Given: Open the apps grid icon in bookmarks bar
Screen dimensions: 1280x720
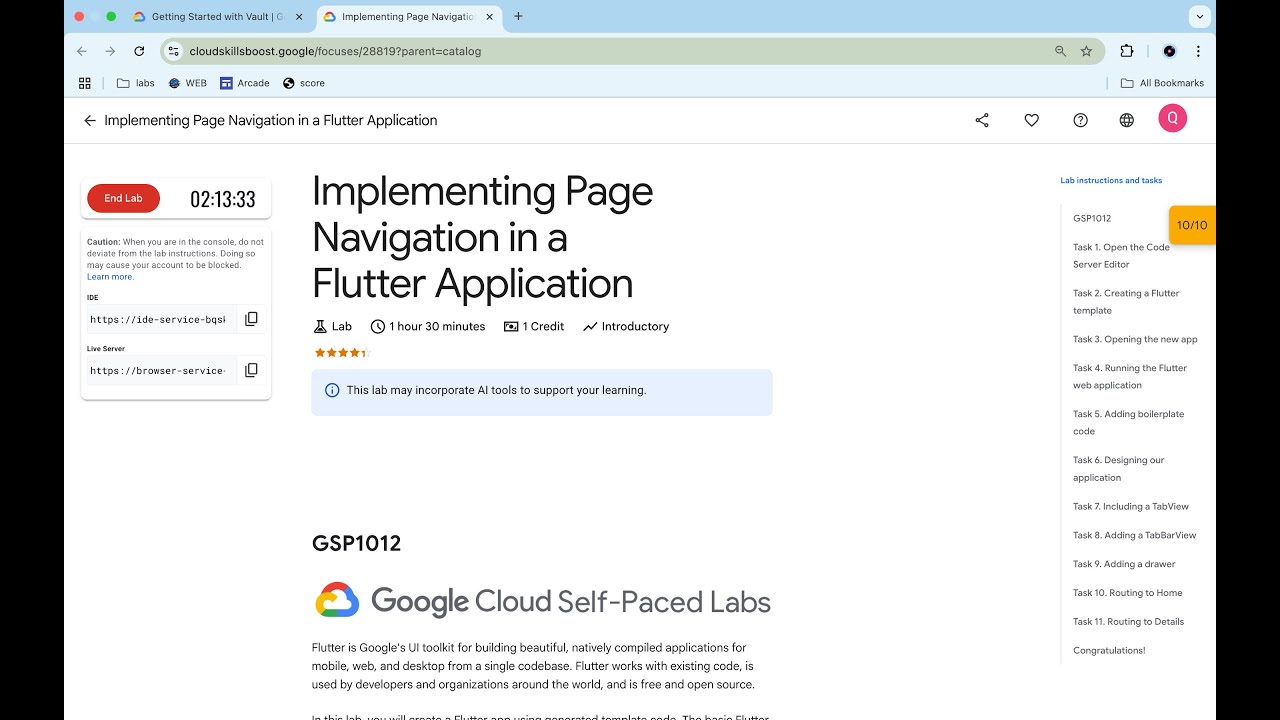Looking at the screenshot, I should click(85, 83).
